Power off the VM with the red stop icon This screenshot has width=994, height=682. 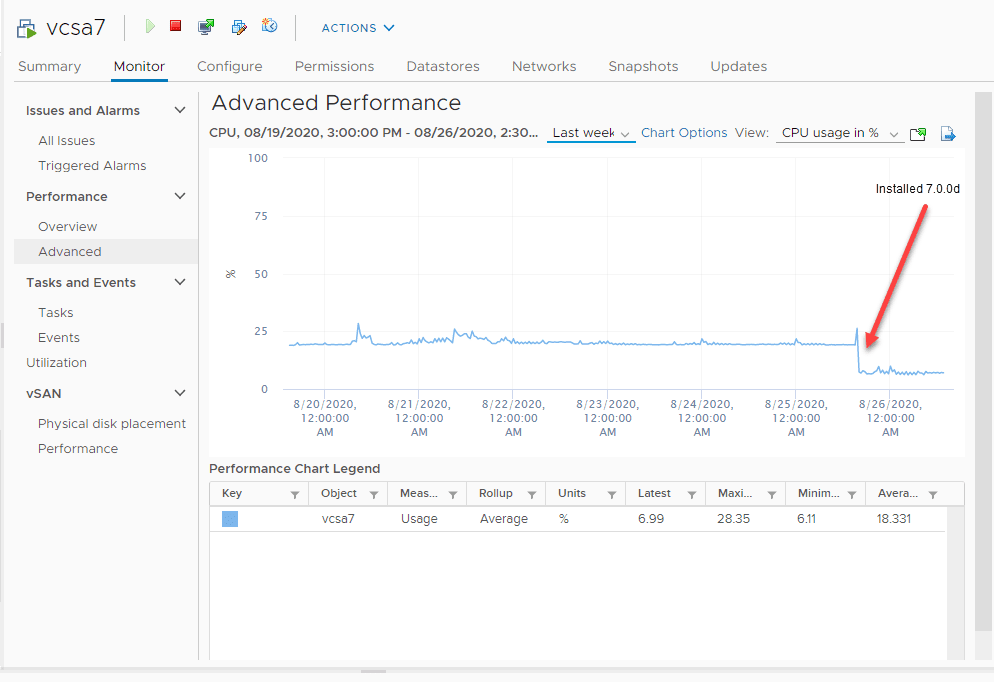pyautogui.click(x=174, y=25)
